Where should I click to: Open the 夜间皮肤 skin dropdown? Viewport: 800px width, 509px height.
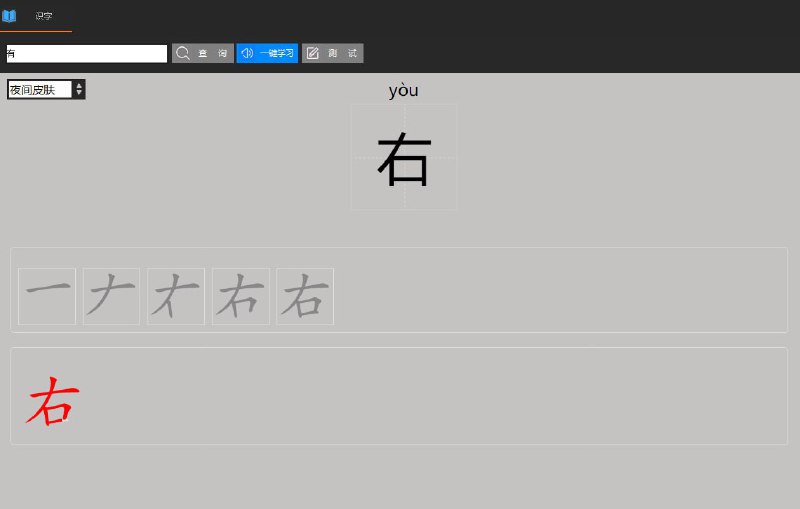[x=40, y=90]
